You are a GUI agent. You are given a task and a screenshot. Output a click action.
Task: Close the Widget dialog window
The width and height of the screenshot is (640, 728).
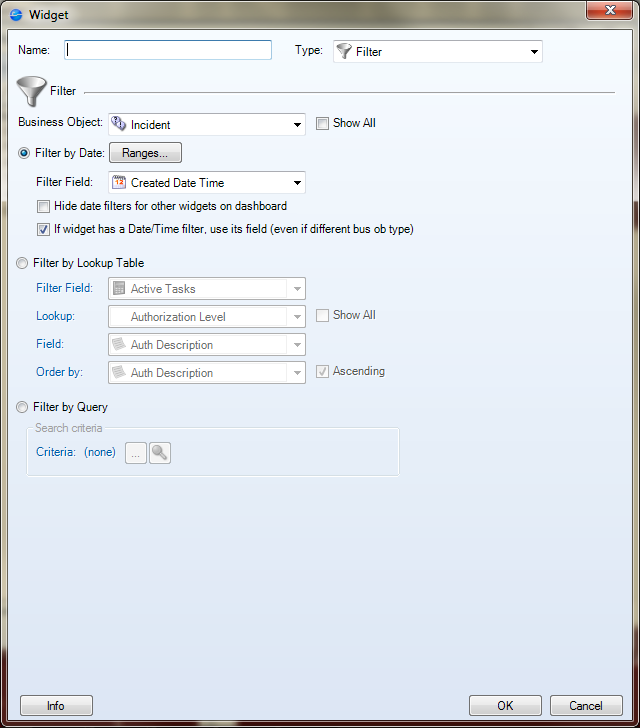coord(610,10)
